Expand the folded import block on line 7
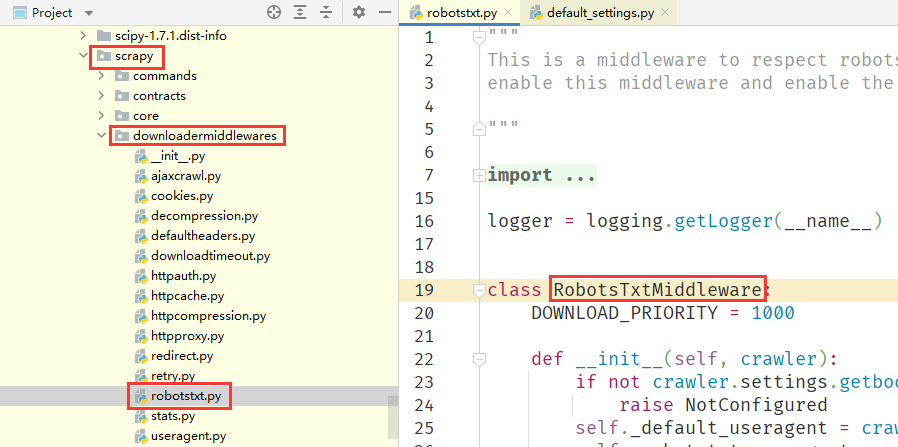The width and height of the screenshot is (898, 447). [479, 175]
